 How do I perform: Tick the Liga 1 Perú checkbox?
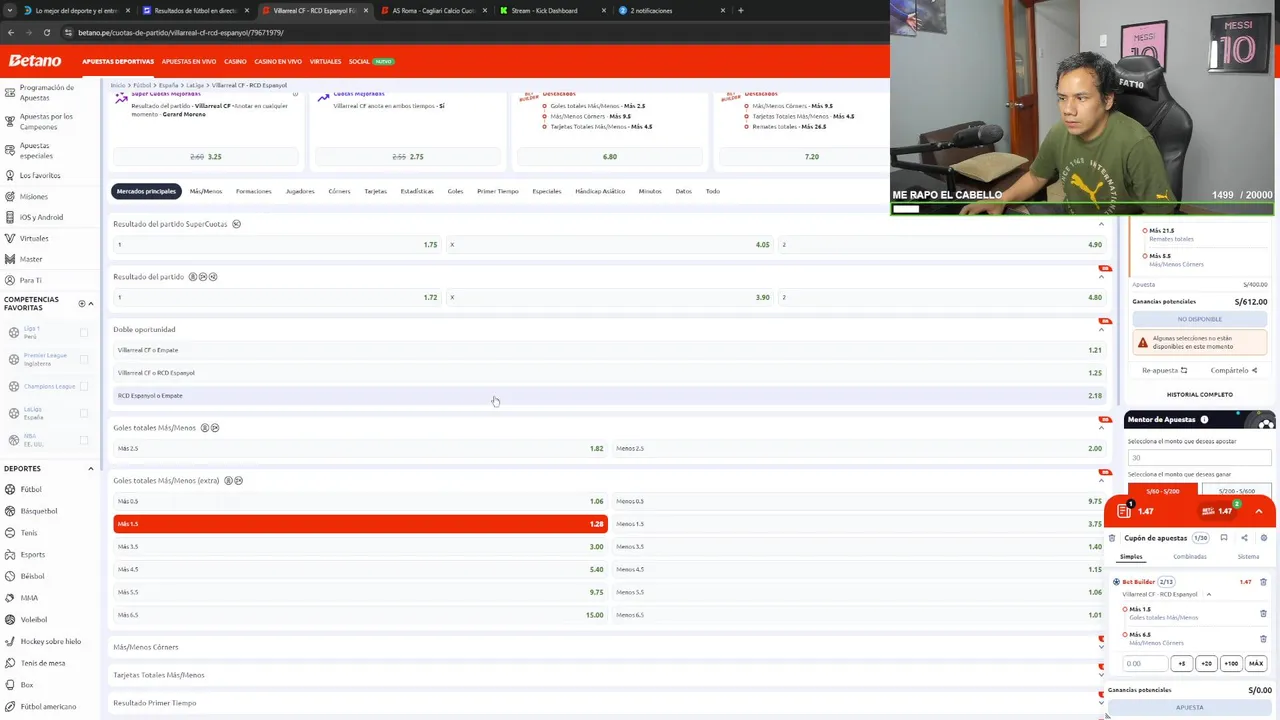[84, 333]
